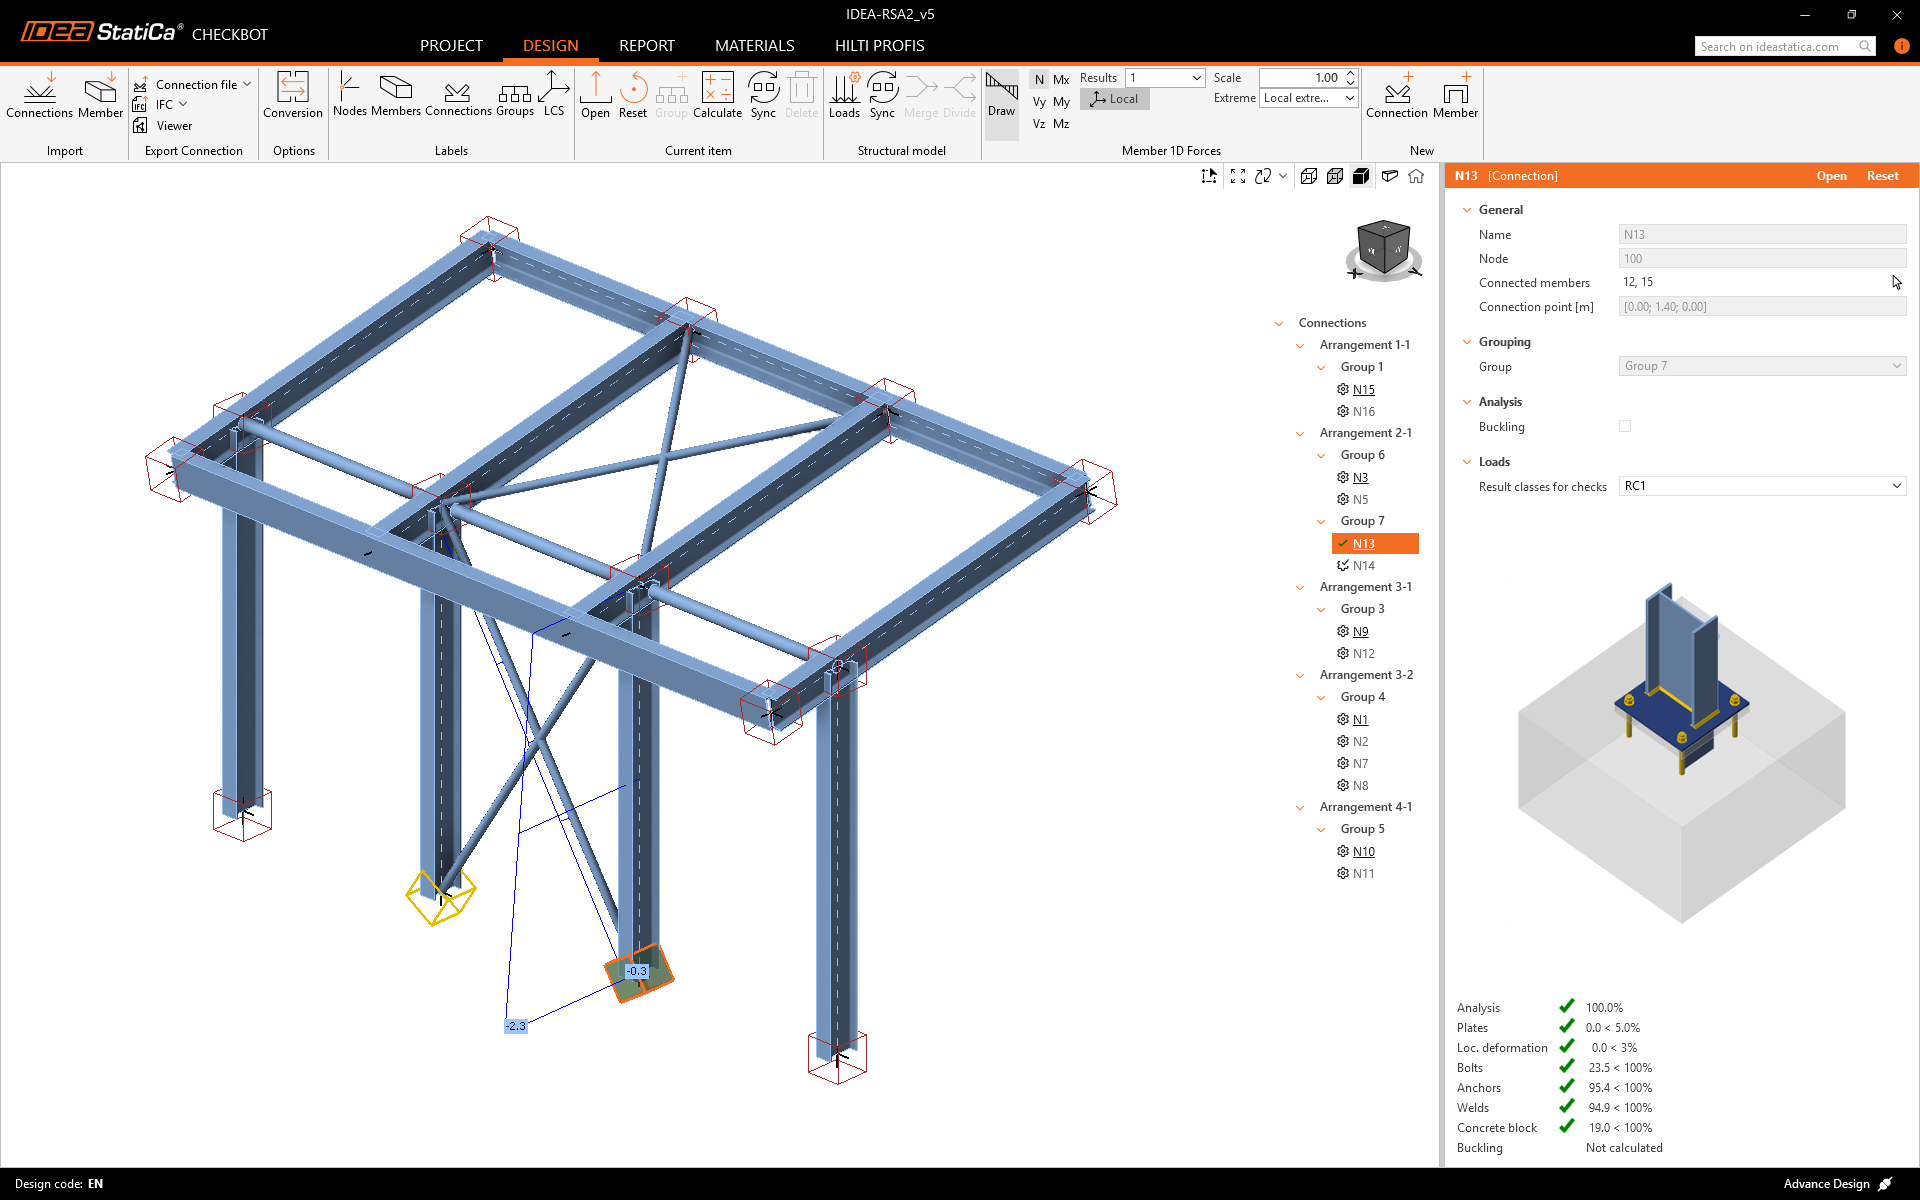This screenshot has width=1920, height=1200.
Task: Click the Open button in the N13 header
Action: click(x=1831, y=176)
